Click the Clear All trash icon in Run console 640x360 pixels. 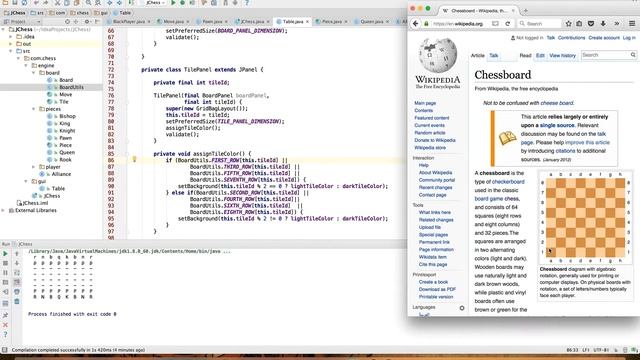click(17, 302)
